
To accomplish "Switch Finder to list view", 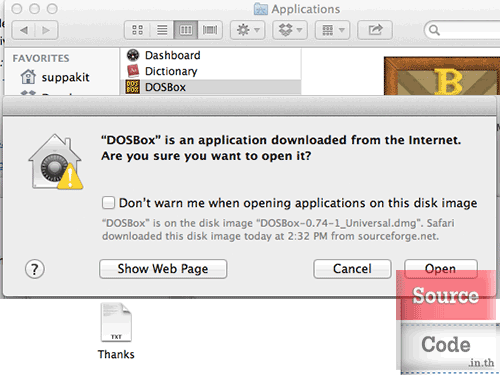I will click(162, 30).
